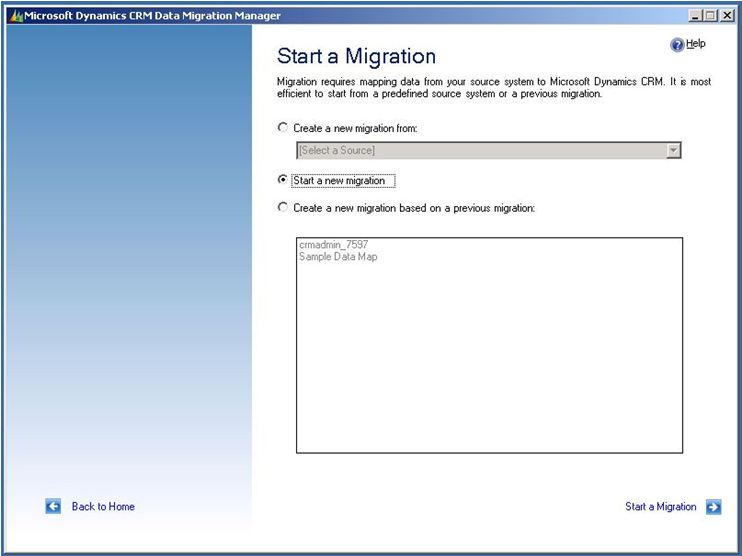Viewport: 742px width, 556px height.
Task: Click the "[Select a Source]" combo box field
Action: (480, 150)
